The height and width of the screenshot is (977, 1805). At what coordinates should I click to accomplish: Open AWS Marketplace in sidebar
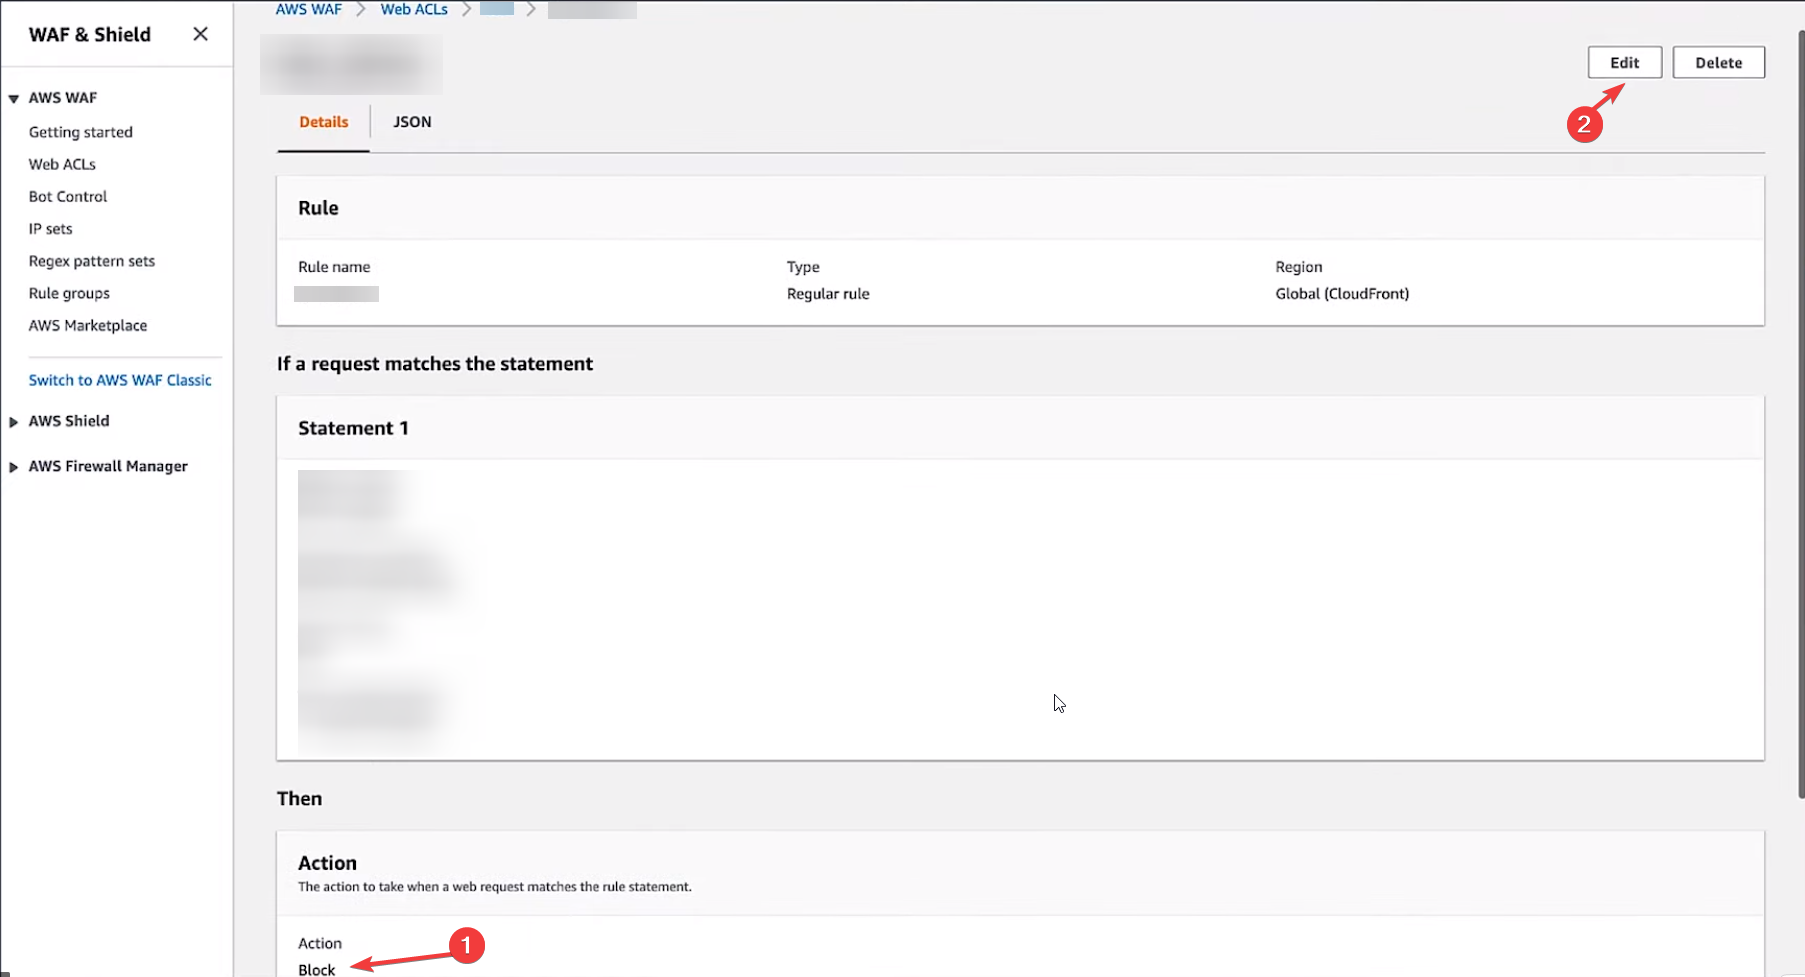click(88, 326)
